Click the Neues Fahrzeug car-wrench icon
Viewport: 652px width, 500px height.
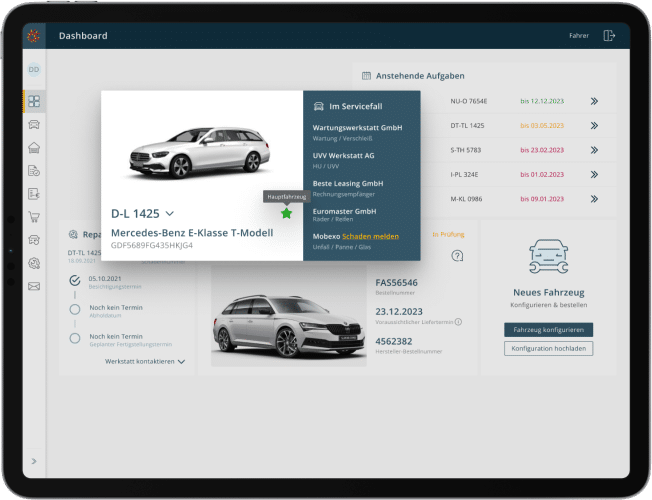point(548,256)
